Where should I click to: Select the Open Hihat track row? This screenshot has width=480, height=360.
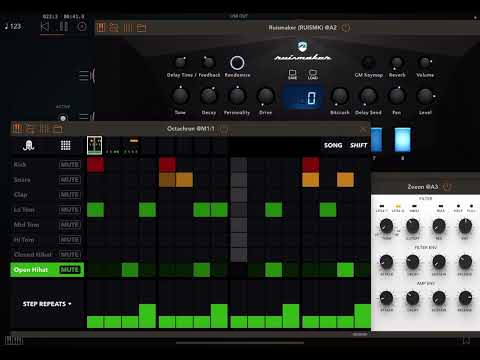tap(47, 270)
